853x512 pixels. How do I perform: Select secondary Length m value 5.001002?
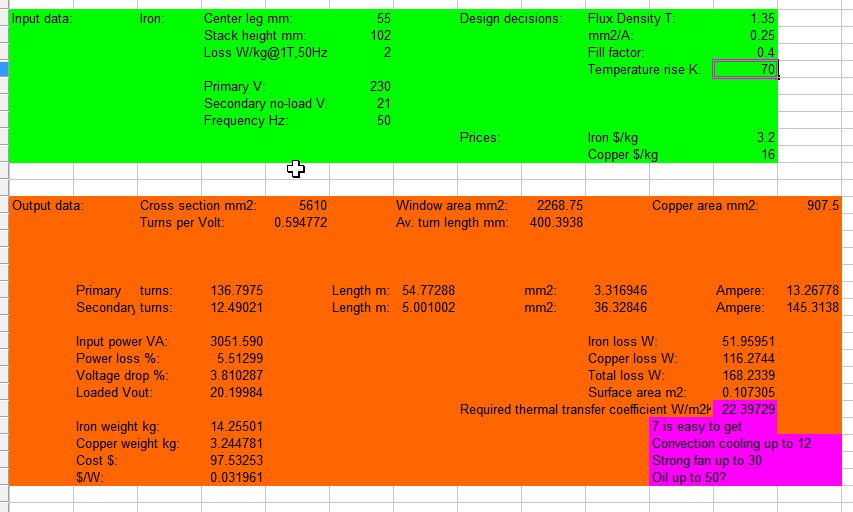429,307
